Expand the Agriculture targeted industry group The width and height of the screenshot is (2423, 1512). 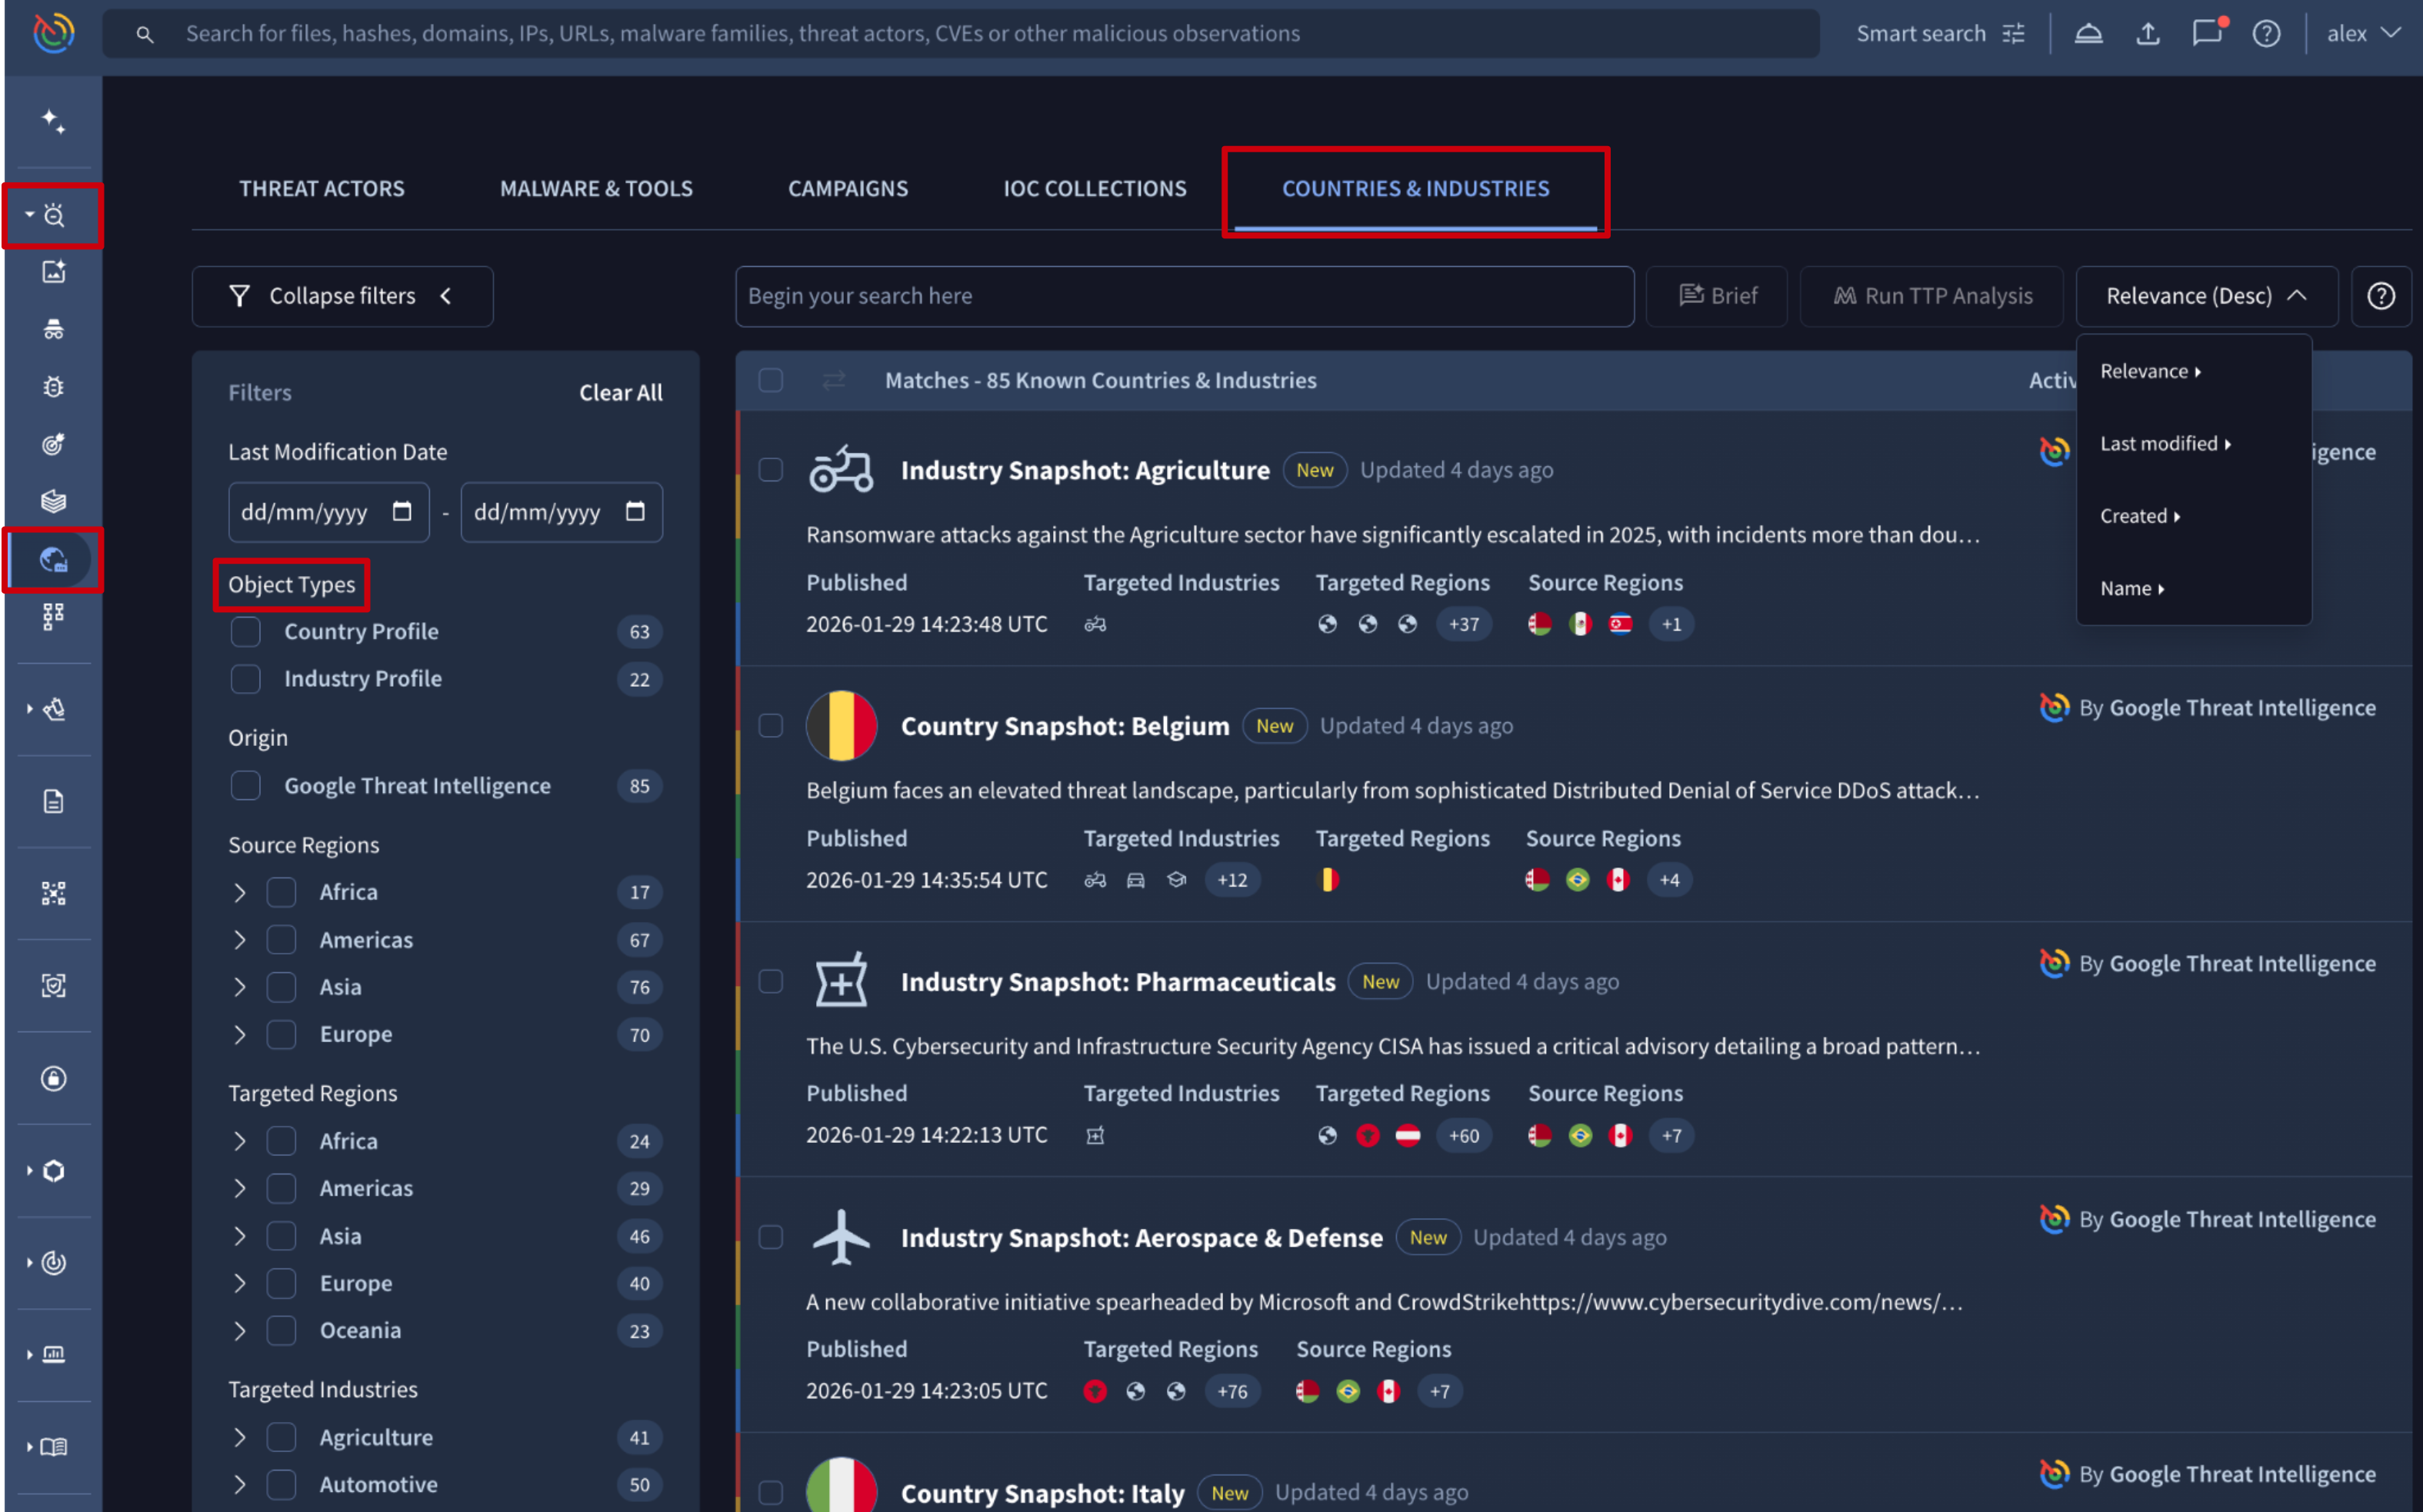click(x=239, y=1437)
